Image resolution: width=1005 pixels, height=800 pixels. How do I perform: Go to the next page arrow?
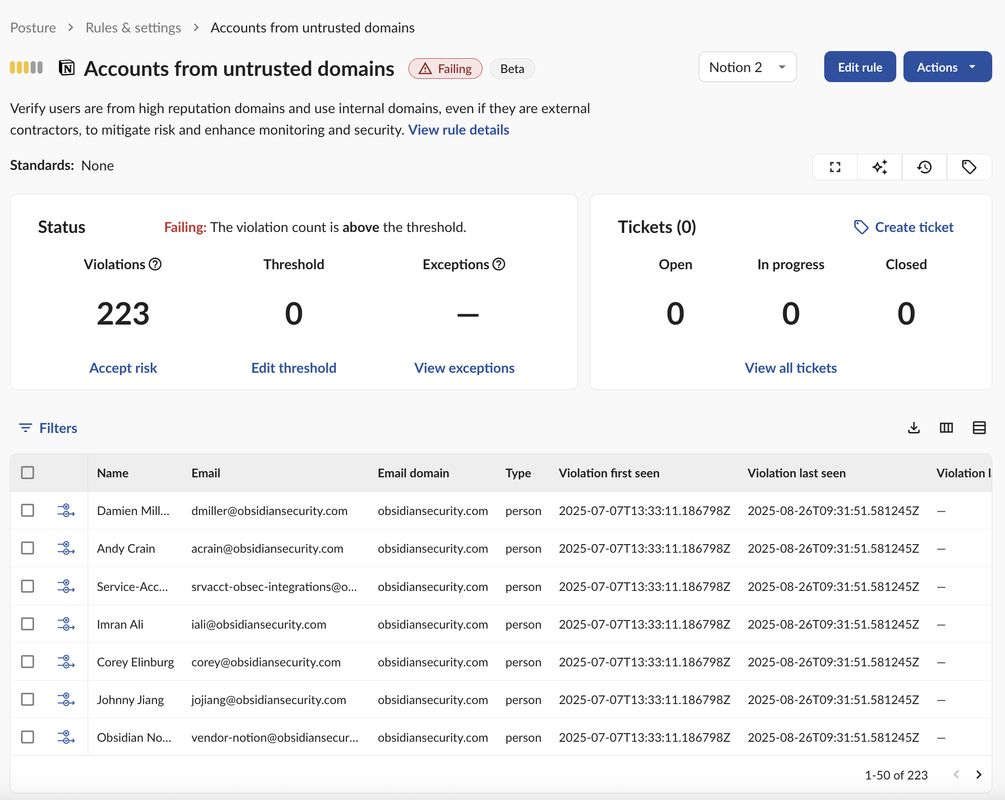click(x=979, y=775)
